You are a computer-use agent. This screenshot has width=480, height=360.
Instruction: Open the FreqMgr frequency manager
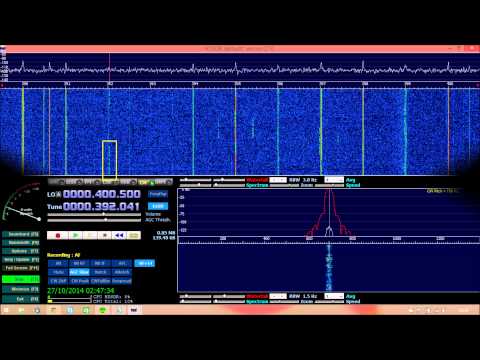pos(158,194)
